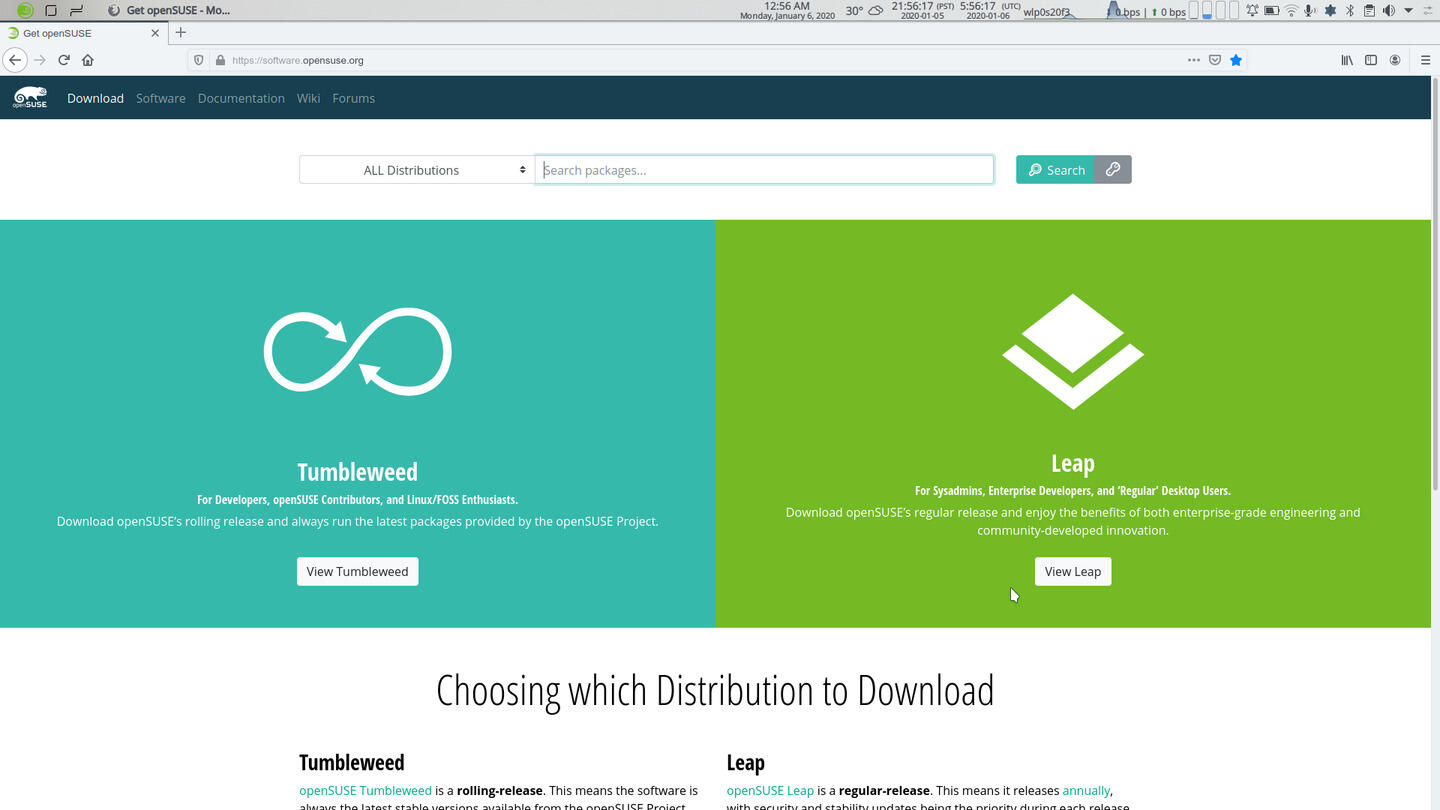
Task: Go back with the browser back arrow
Action: point(14,60)
